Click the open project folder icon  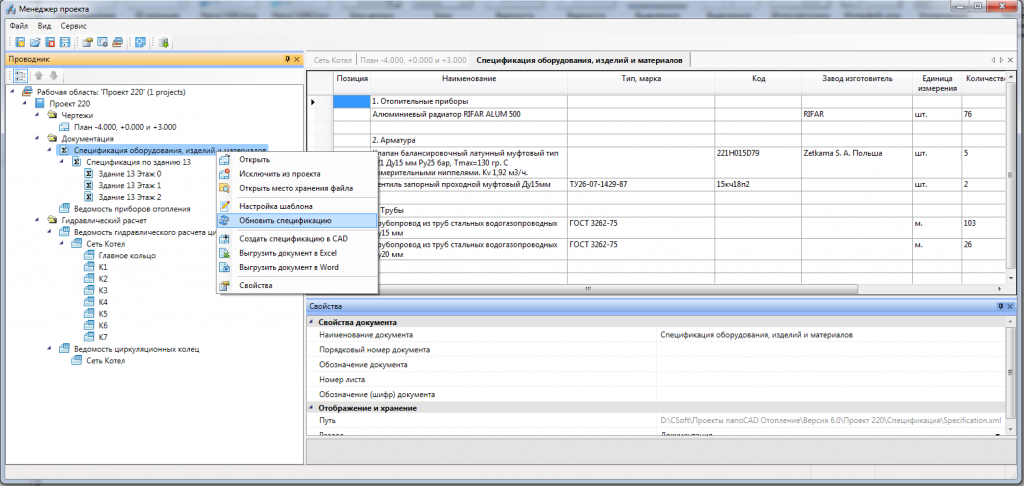[35, 42]
